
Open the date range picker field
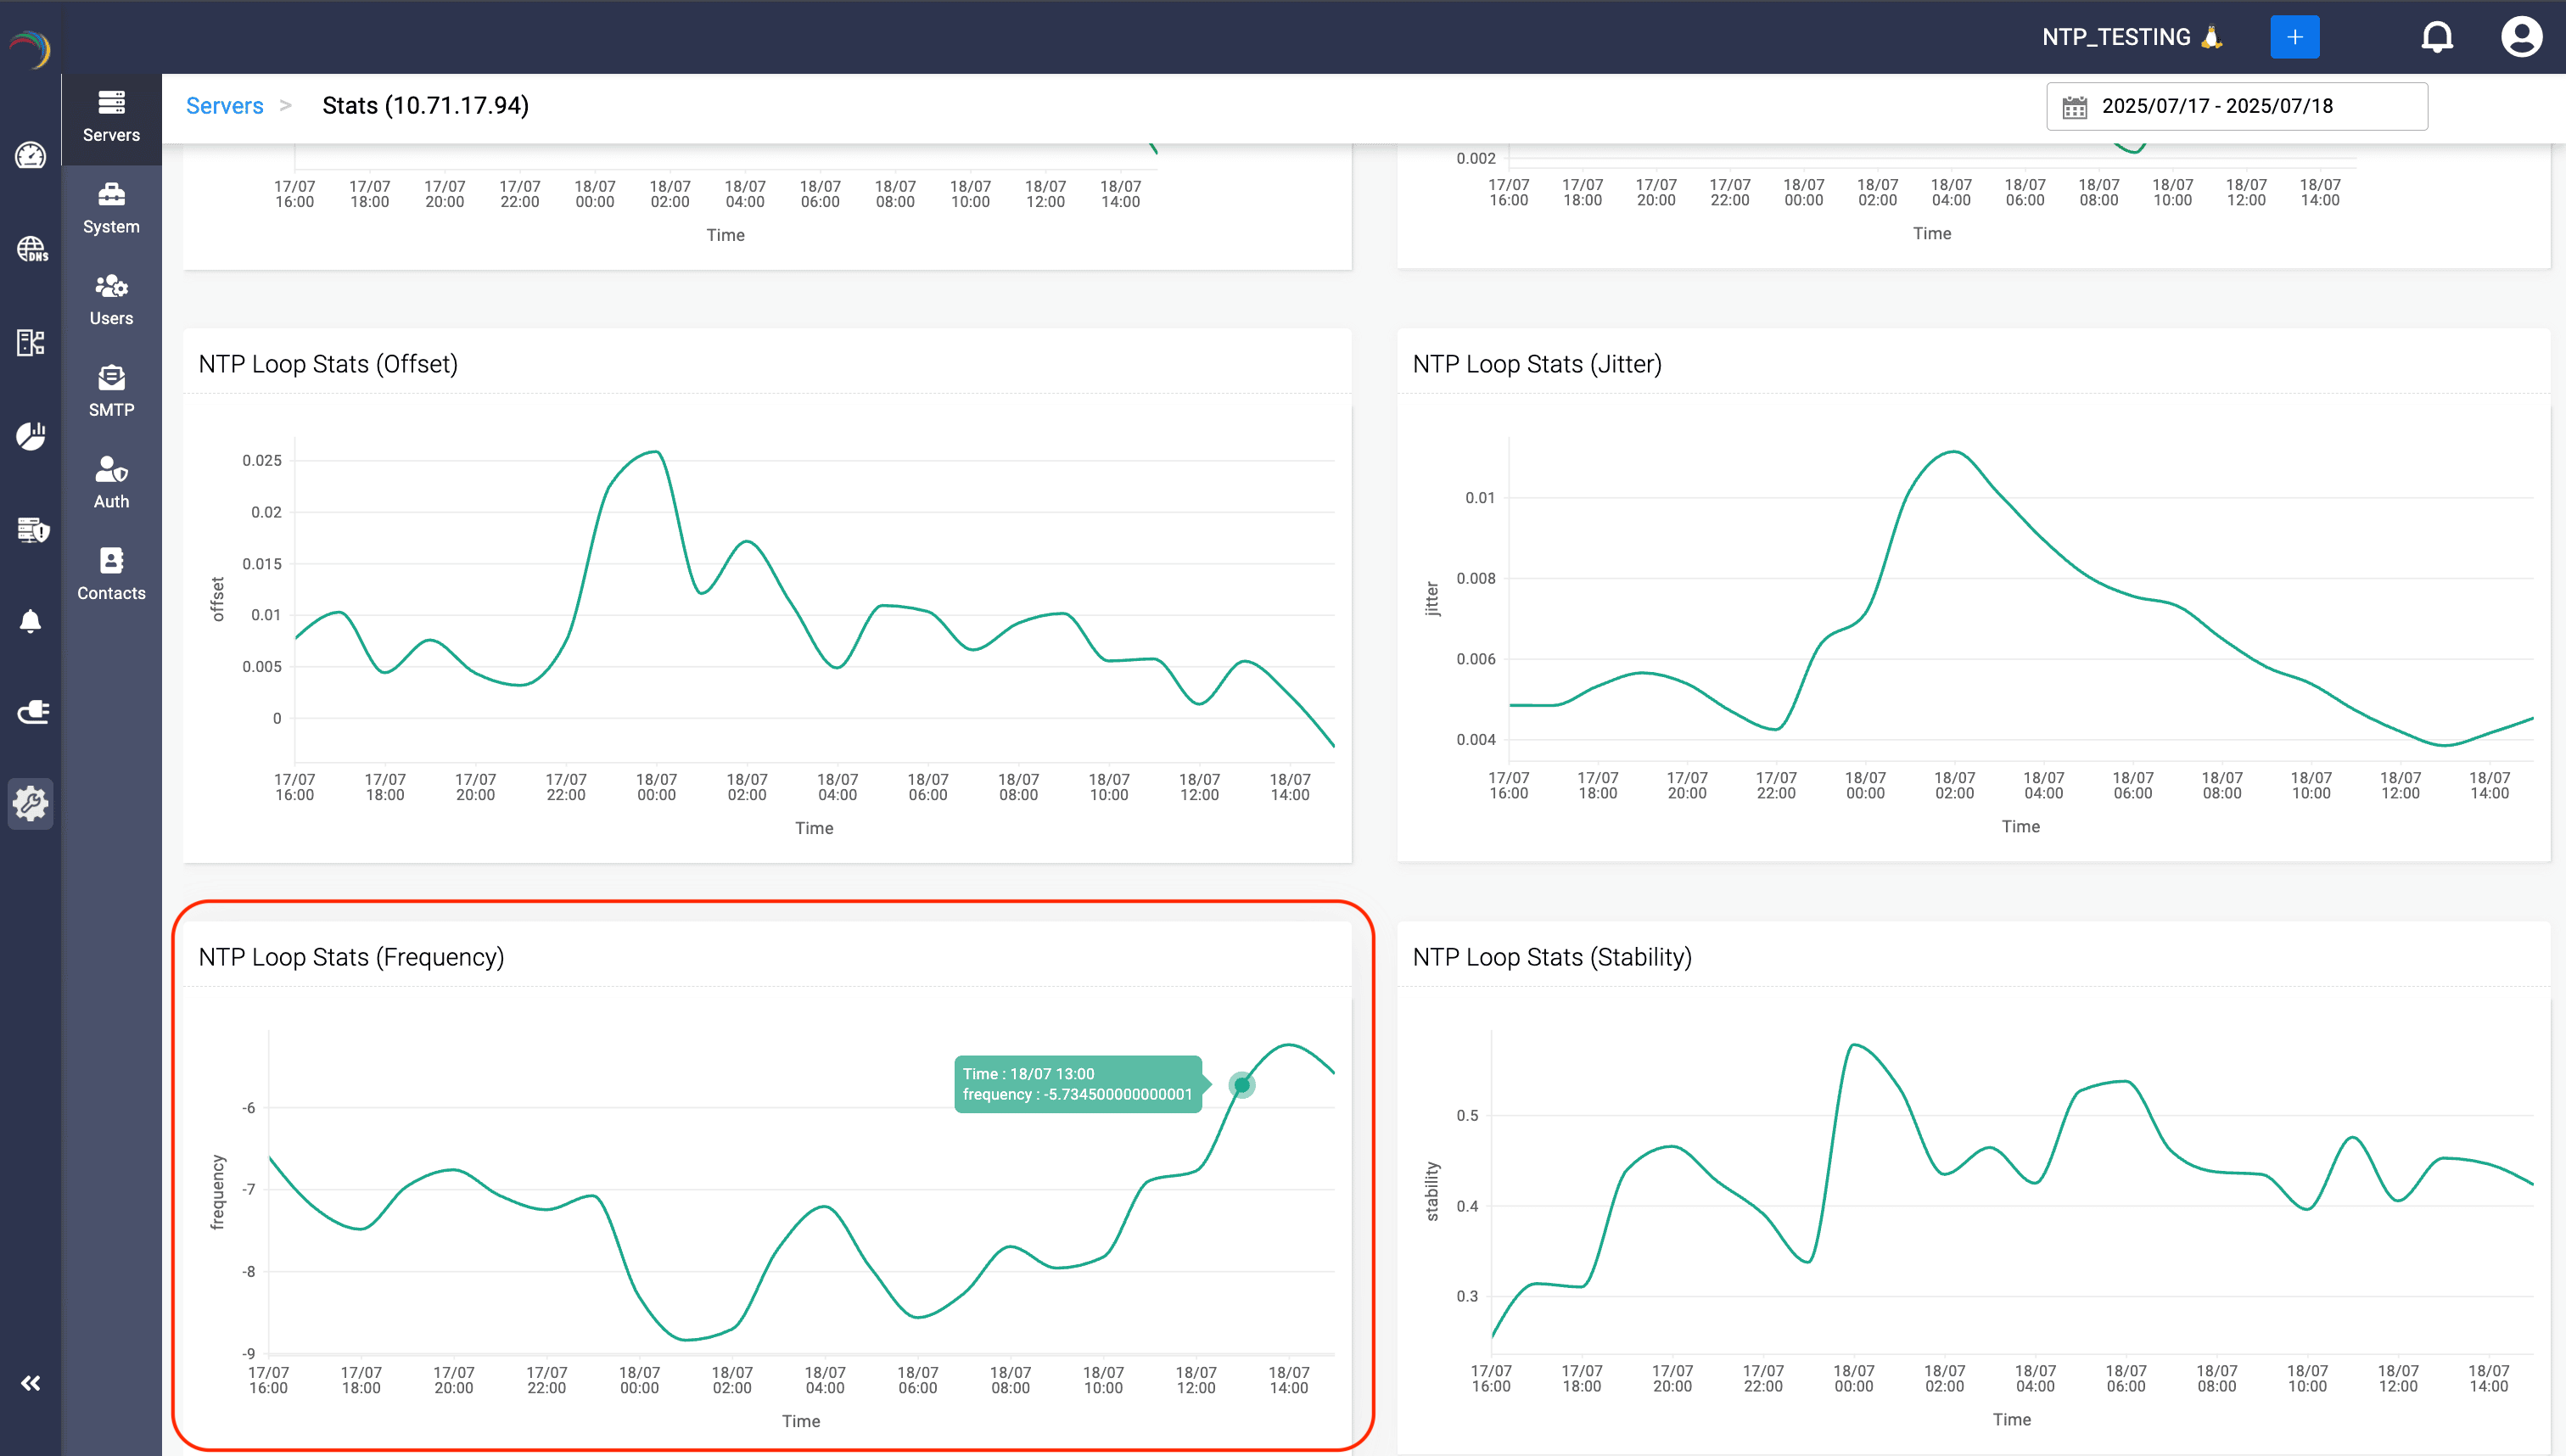[x=2236, y=106]
